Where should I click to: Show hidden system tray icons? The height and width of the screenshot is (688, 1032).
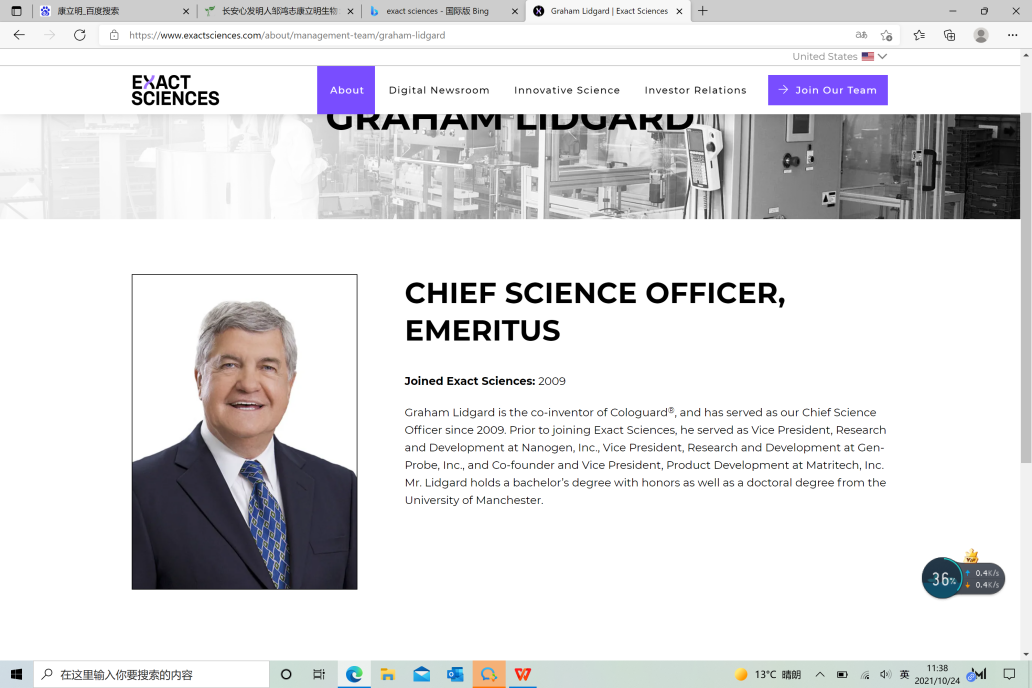click(820, 674)
